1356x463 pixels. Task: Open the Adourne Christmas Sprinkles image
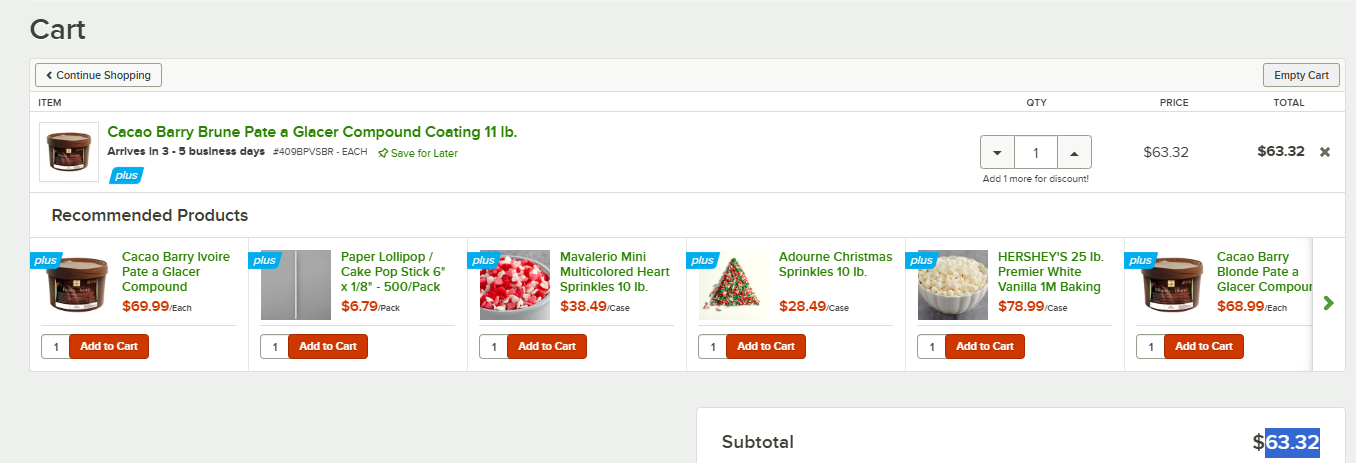coord(734,285)
